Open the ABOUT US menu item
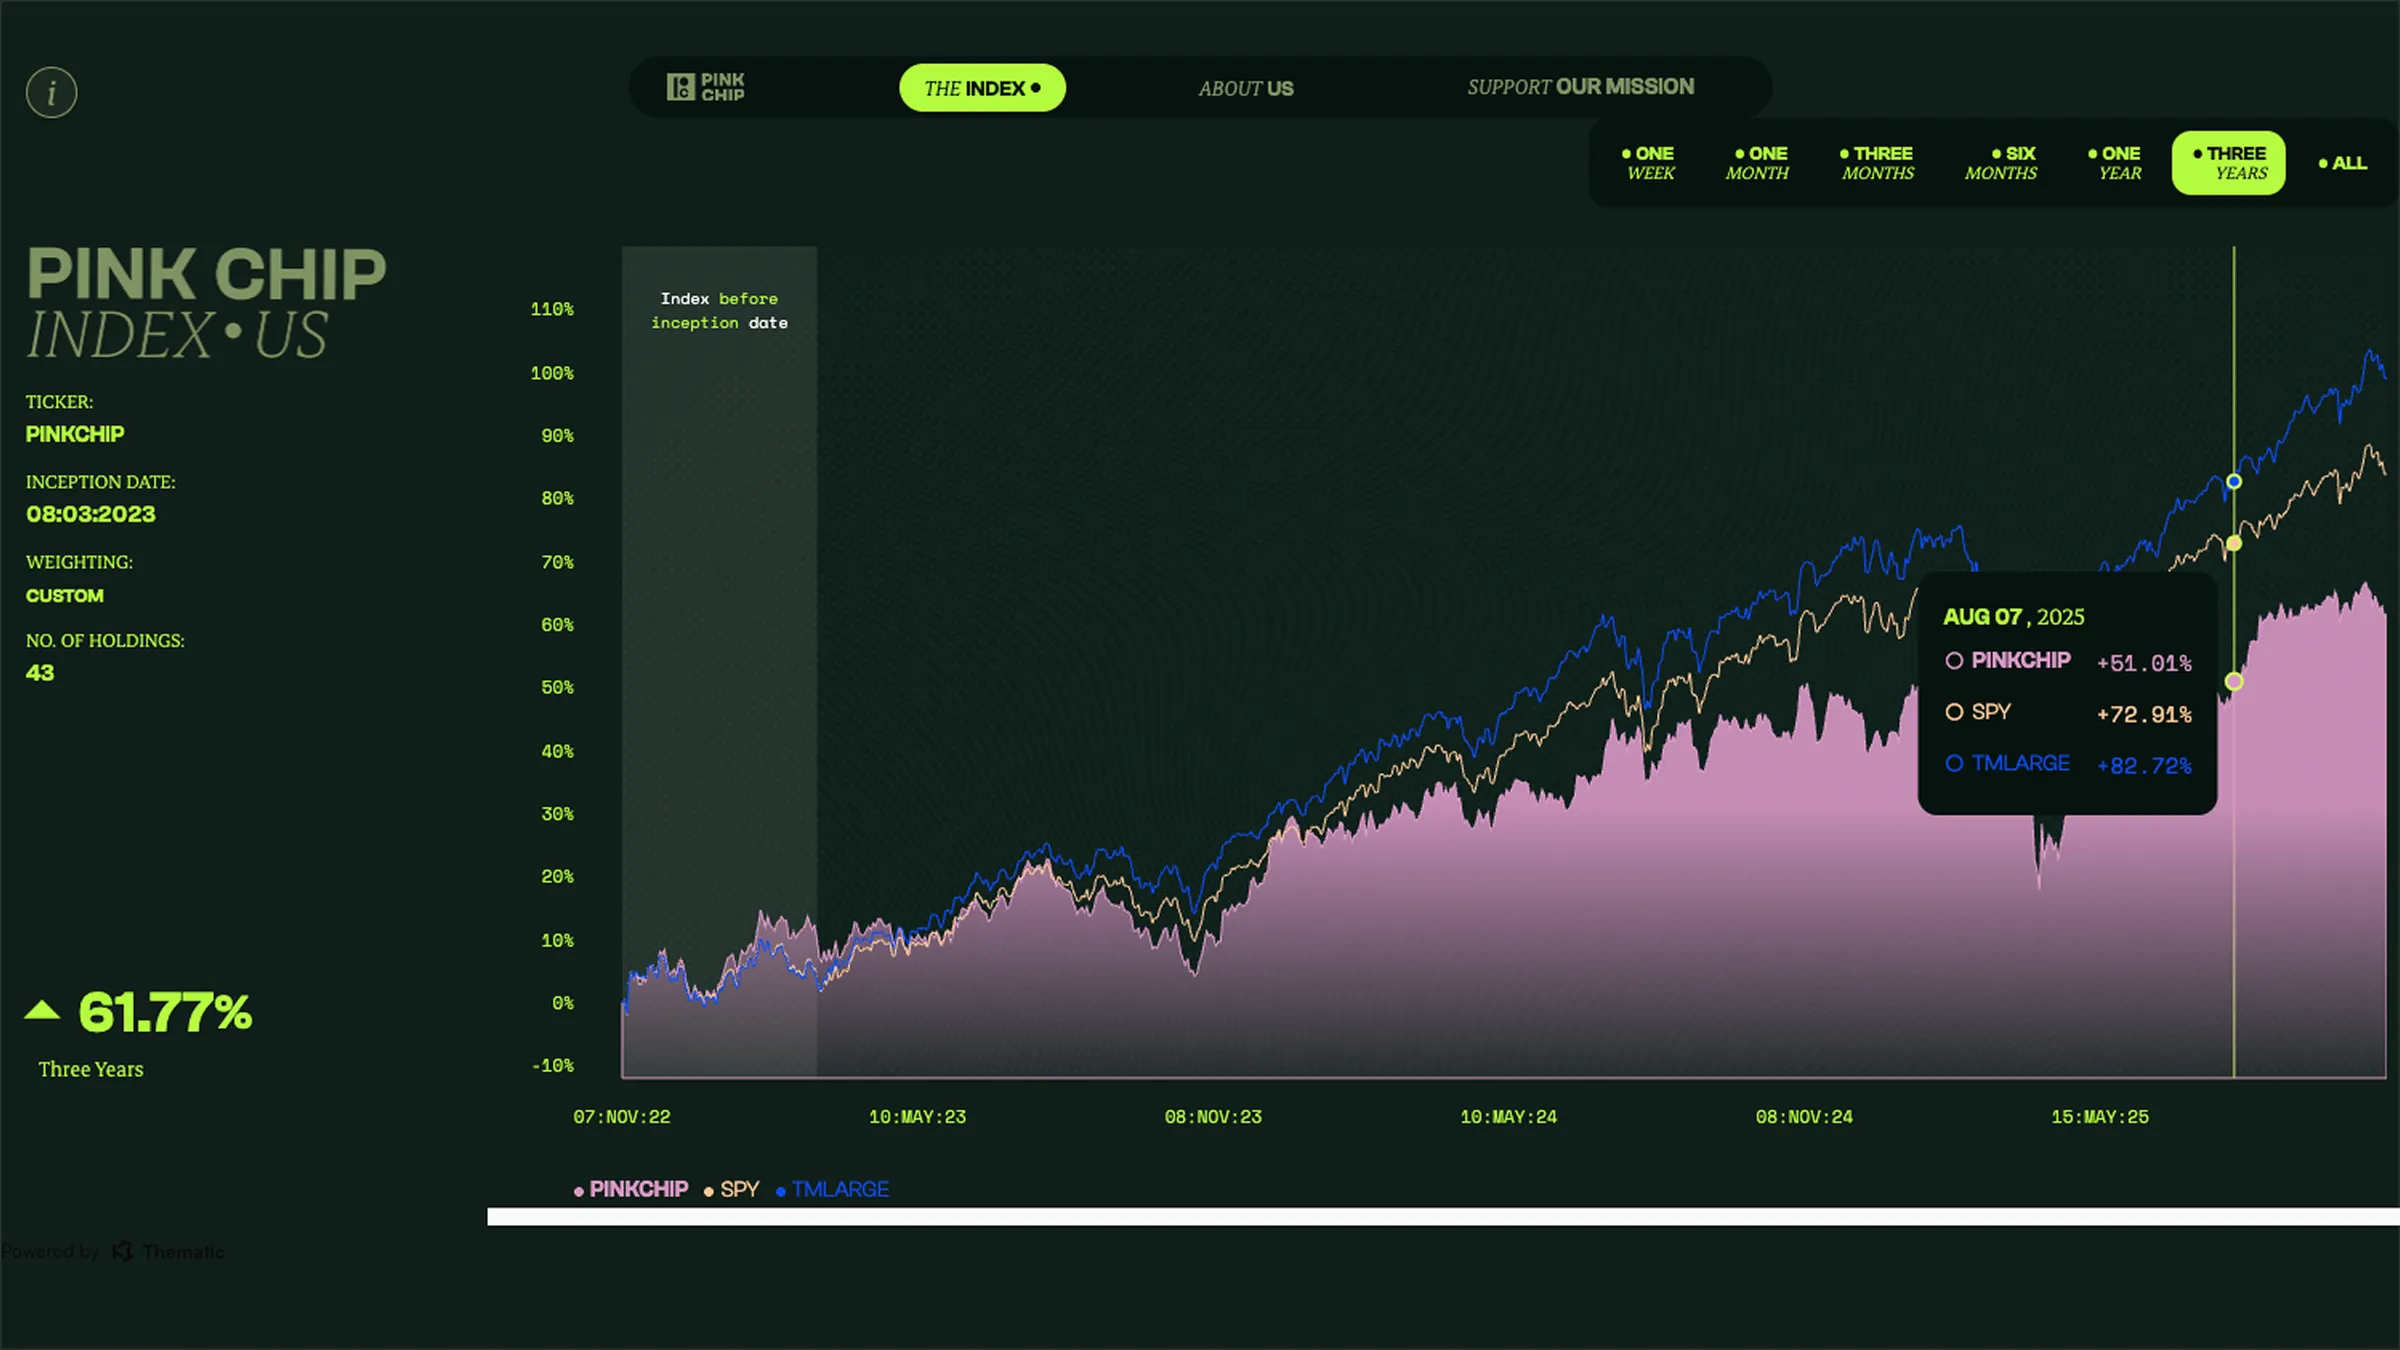The image size is (2400, 1350). (x=1245, y=88)
